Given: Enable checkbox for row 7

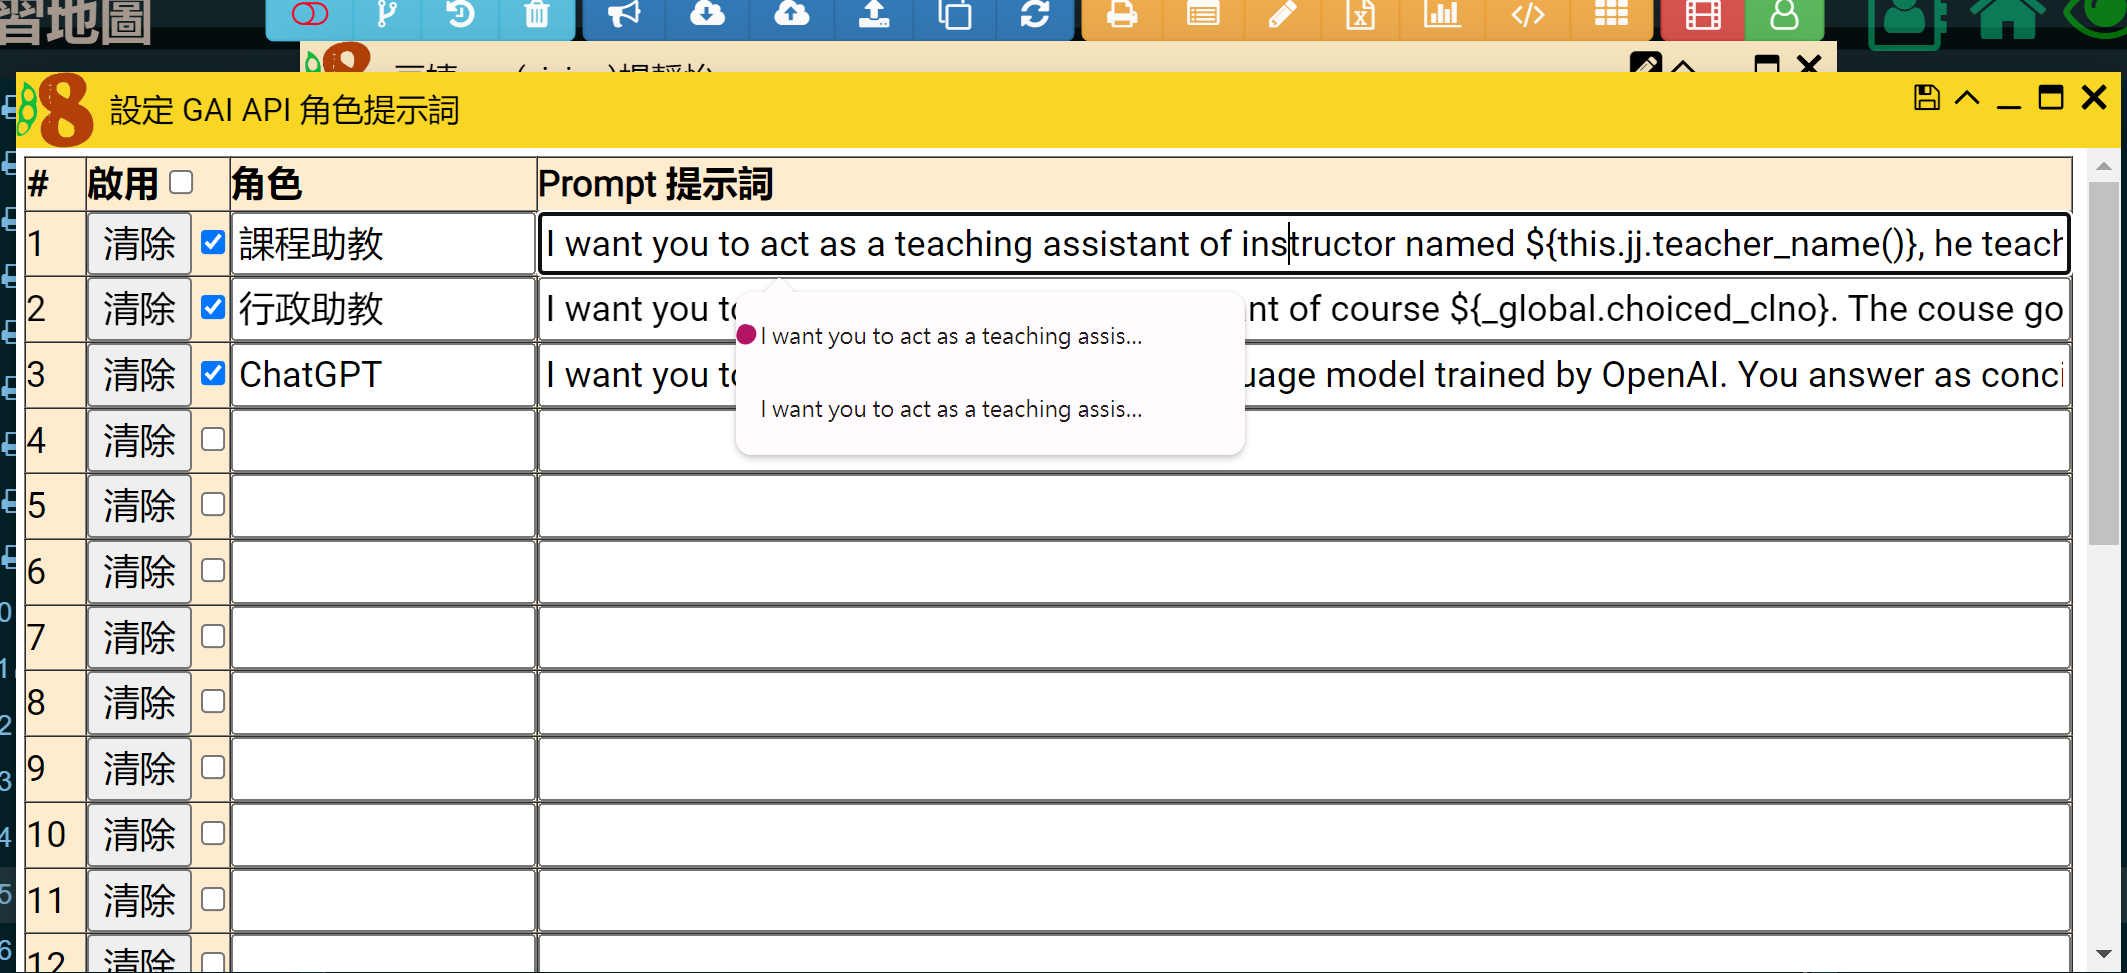Looking at the screenshot, I should coord(213,636).
